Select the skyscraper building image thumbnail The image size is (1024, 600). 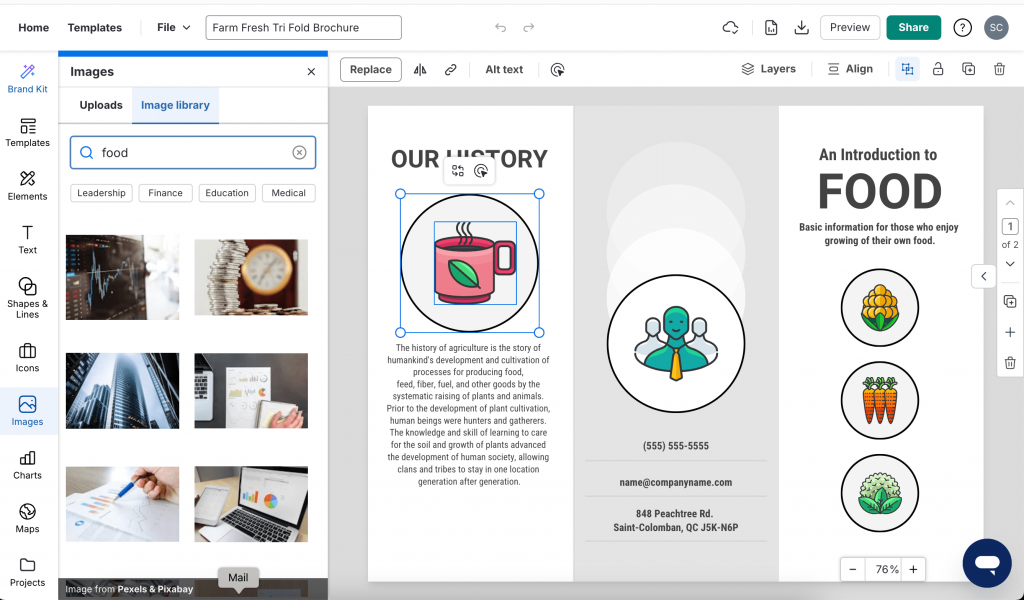pyautogui.click(x=122, y=391)
